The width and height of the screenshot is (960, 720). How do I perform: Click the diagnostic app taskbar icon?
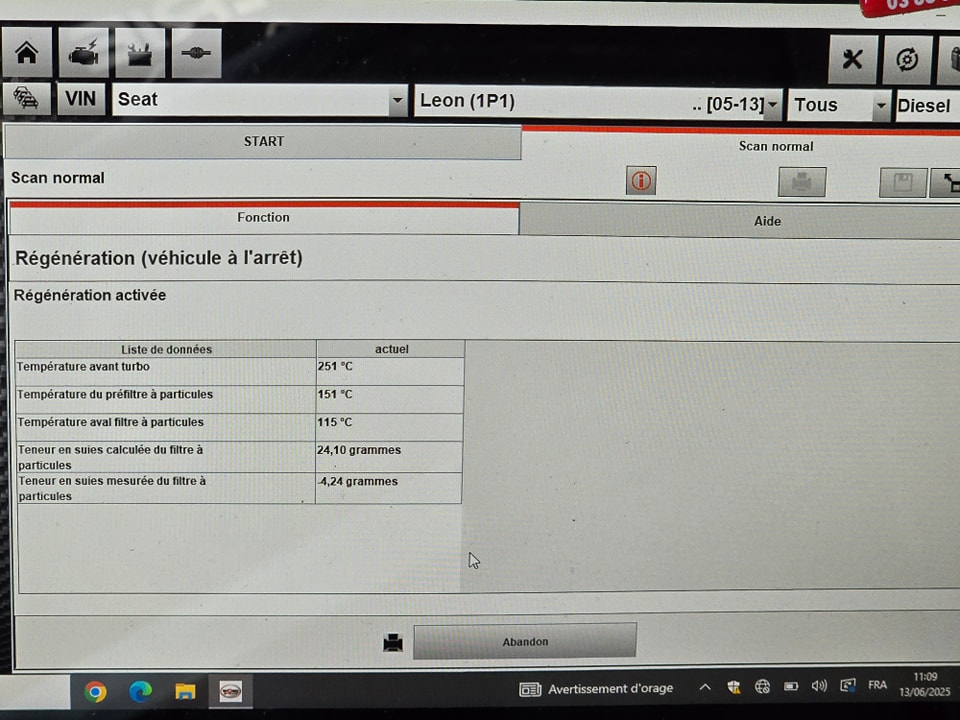[x=231, y=692]
